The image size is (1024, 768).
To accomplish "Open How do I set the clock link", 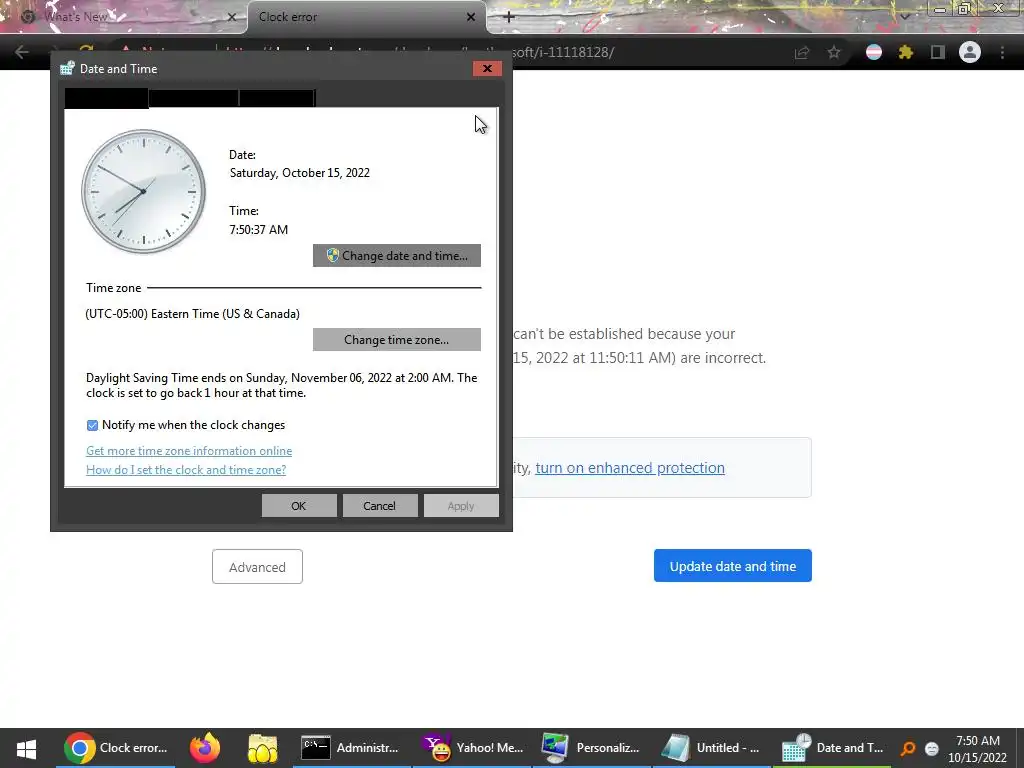I will 186,470.
